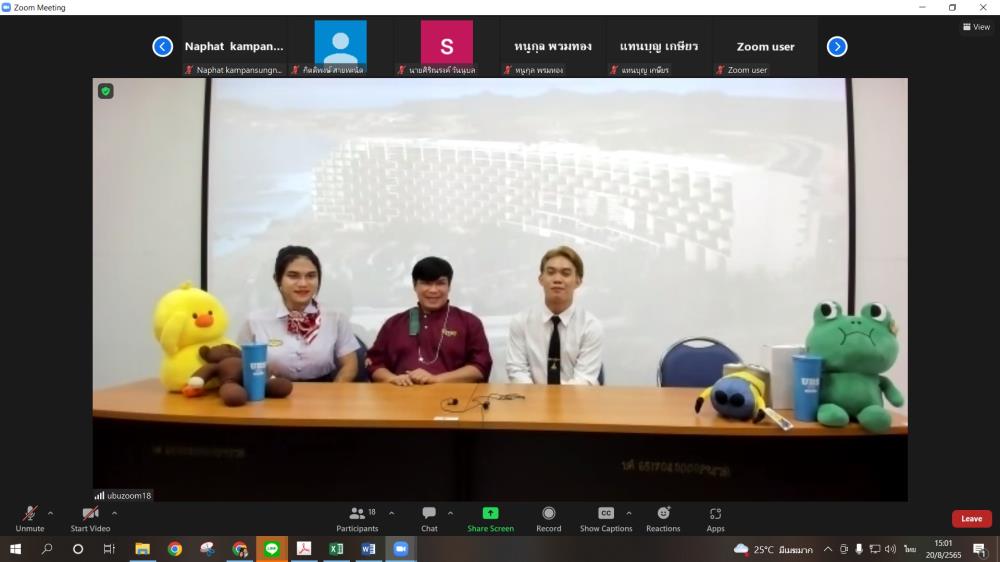Show hidden system tray icons
The height and width of the screenshot is (562, 1000).
click(x=827, y=549)
